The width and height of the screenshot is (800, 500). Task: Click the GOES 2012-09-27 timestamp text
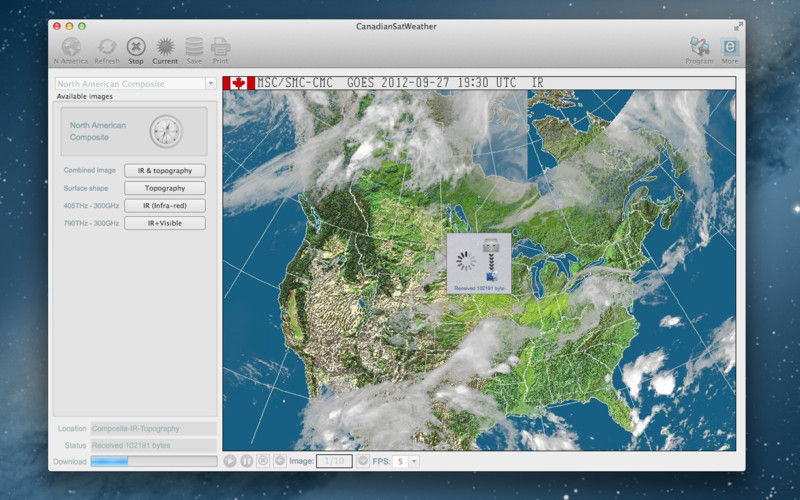[x=432, y=83]
